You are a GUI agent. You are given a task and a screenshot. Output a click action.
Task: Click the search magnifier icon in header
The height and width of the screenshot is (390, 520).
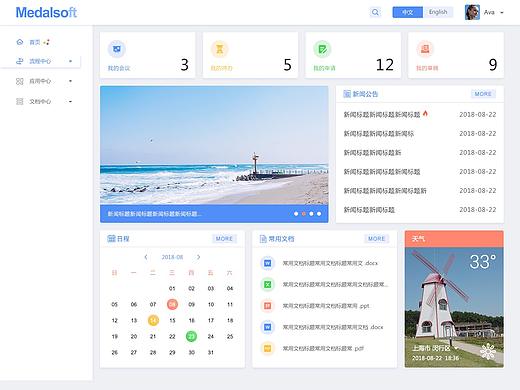point(375,12)
